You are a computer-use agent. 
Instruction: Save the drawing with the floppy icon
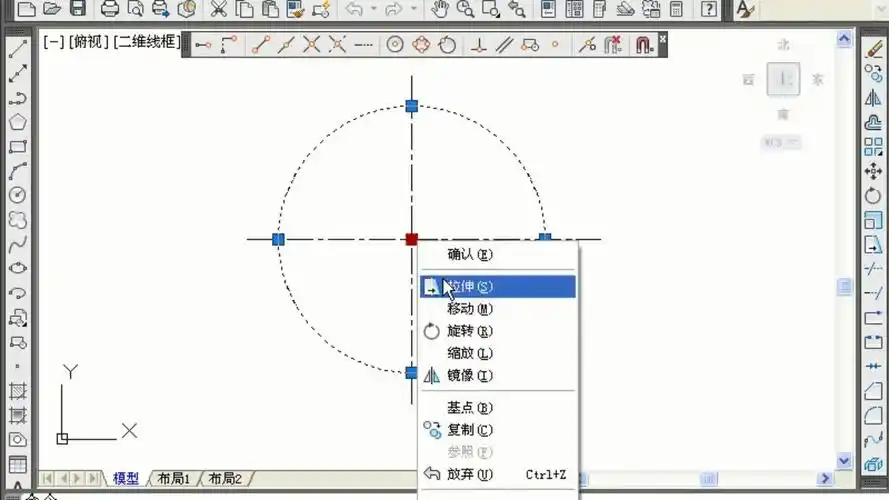coord(78,9)
